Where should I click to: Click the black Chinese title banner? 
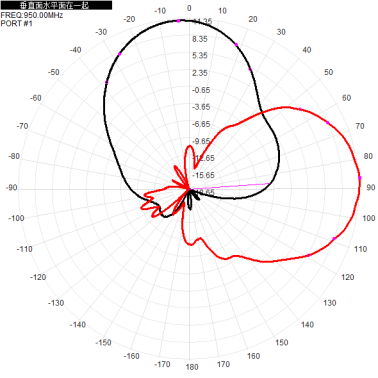pyautogui.click(x=56, y=5)
